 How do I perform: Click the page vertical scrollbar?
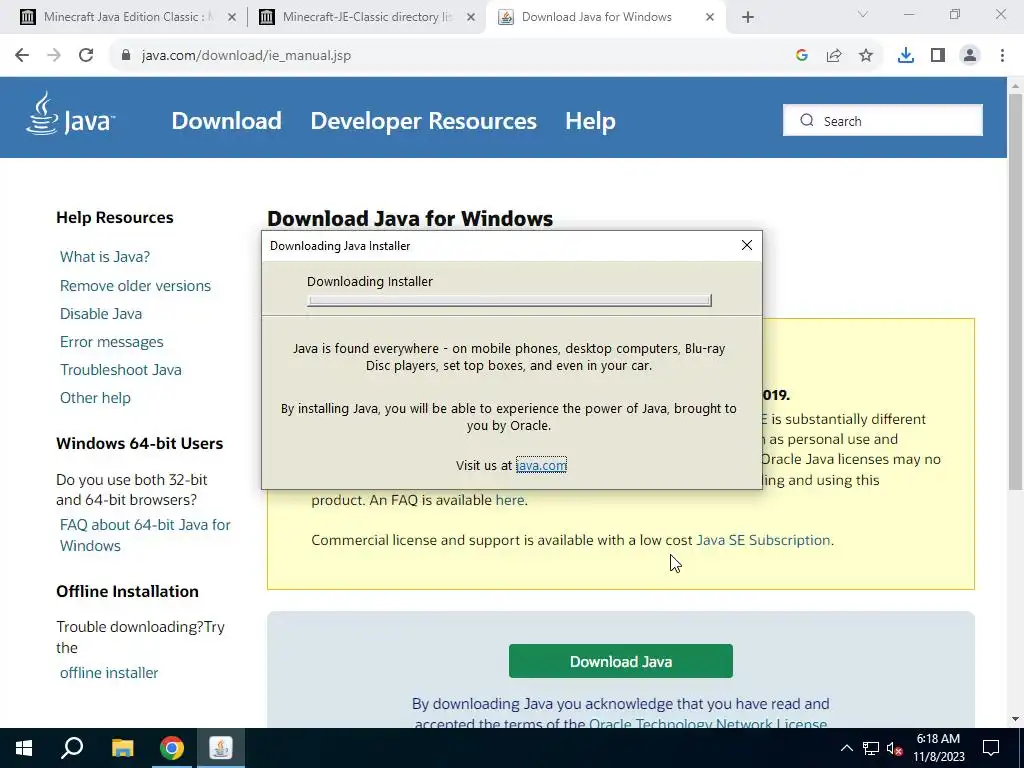click(x=1015, y=291)
